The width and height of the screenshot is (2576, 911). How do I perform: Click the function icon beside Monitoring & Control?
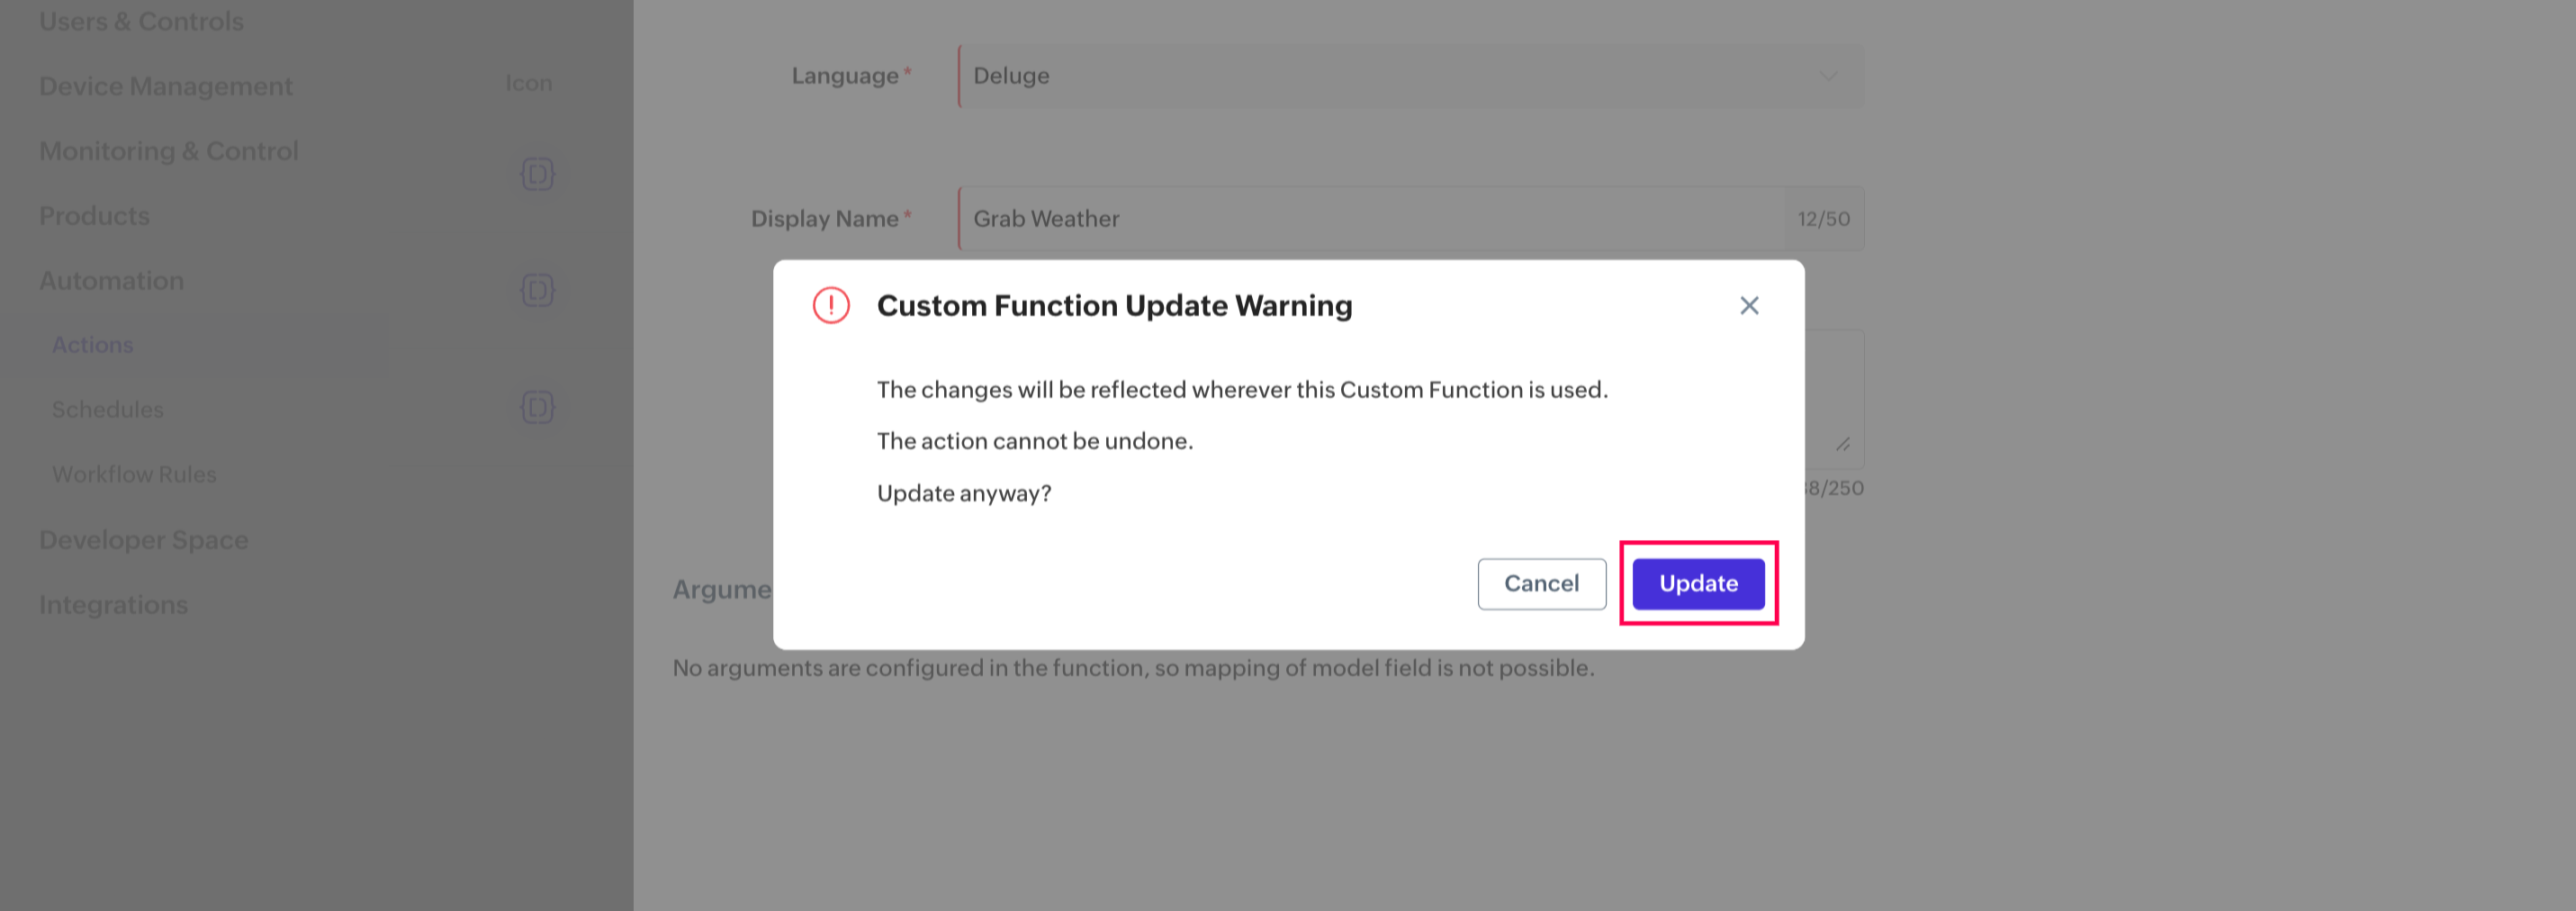pyautogui.click(x=537, y=174)
